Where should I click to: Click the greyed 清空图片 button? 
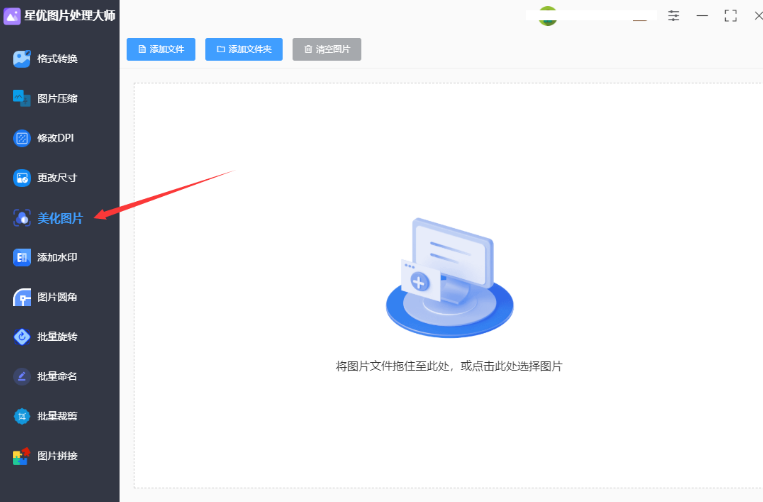pos(327,49)
